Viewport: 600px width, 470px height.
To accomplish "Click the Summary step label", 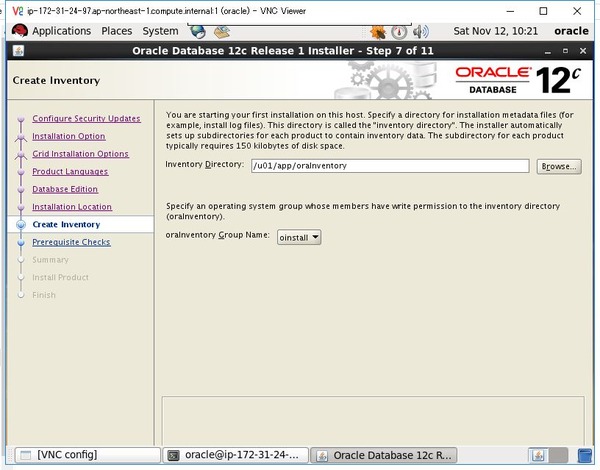I will pyautogui.click(x=50, y=259).
